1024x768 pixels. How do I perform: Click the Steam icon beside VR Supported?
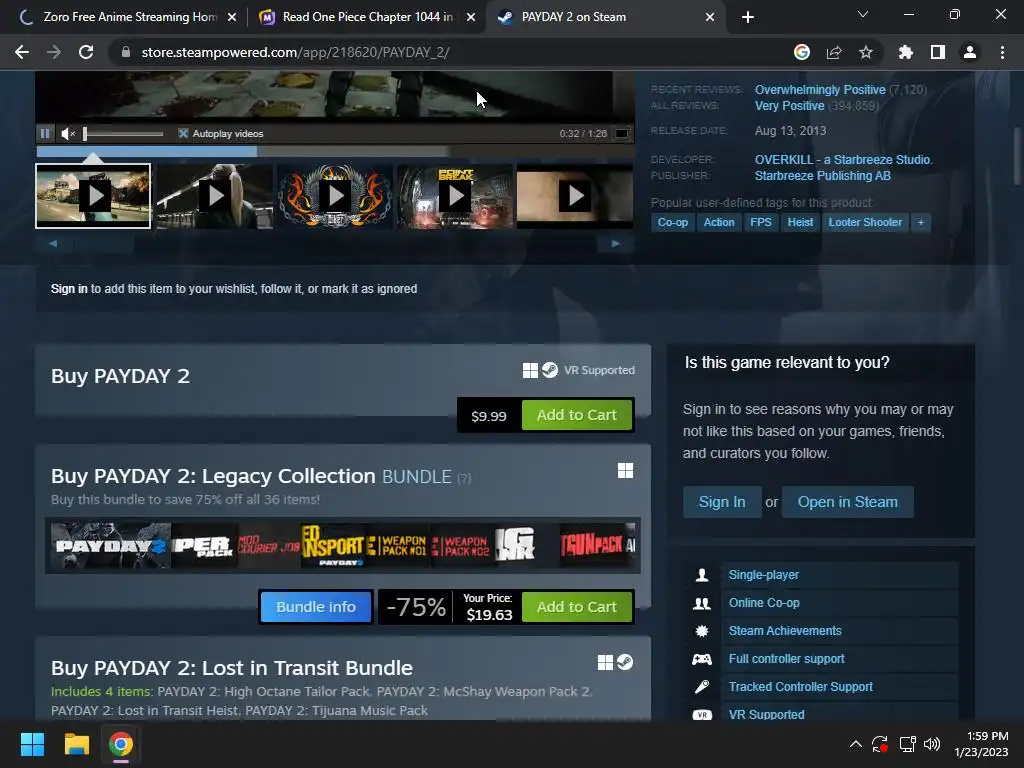550,370
